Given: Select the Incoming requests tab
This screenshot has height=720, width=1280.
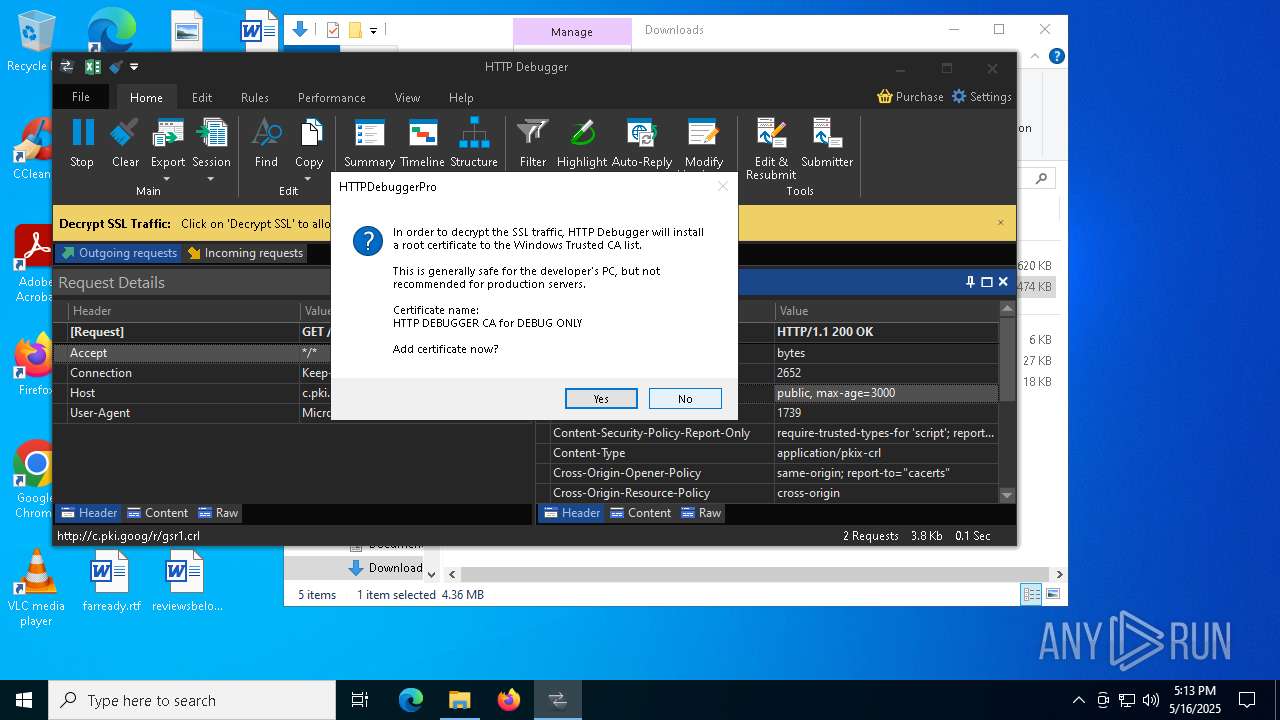Looking at the screenshot, I should [x=245, y=253].
